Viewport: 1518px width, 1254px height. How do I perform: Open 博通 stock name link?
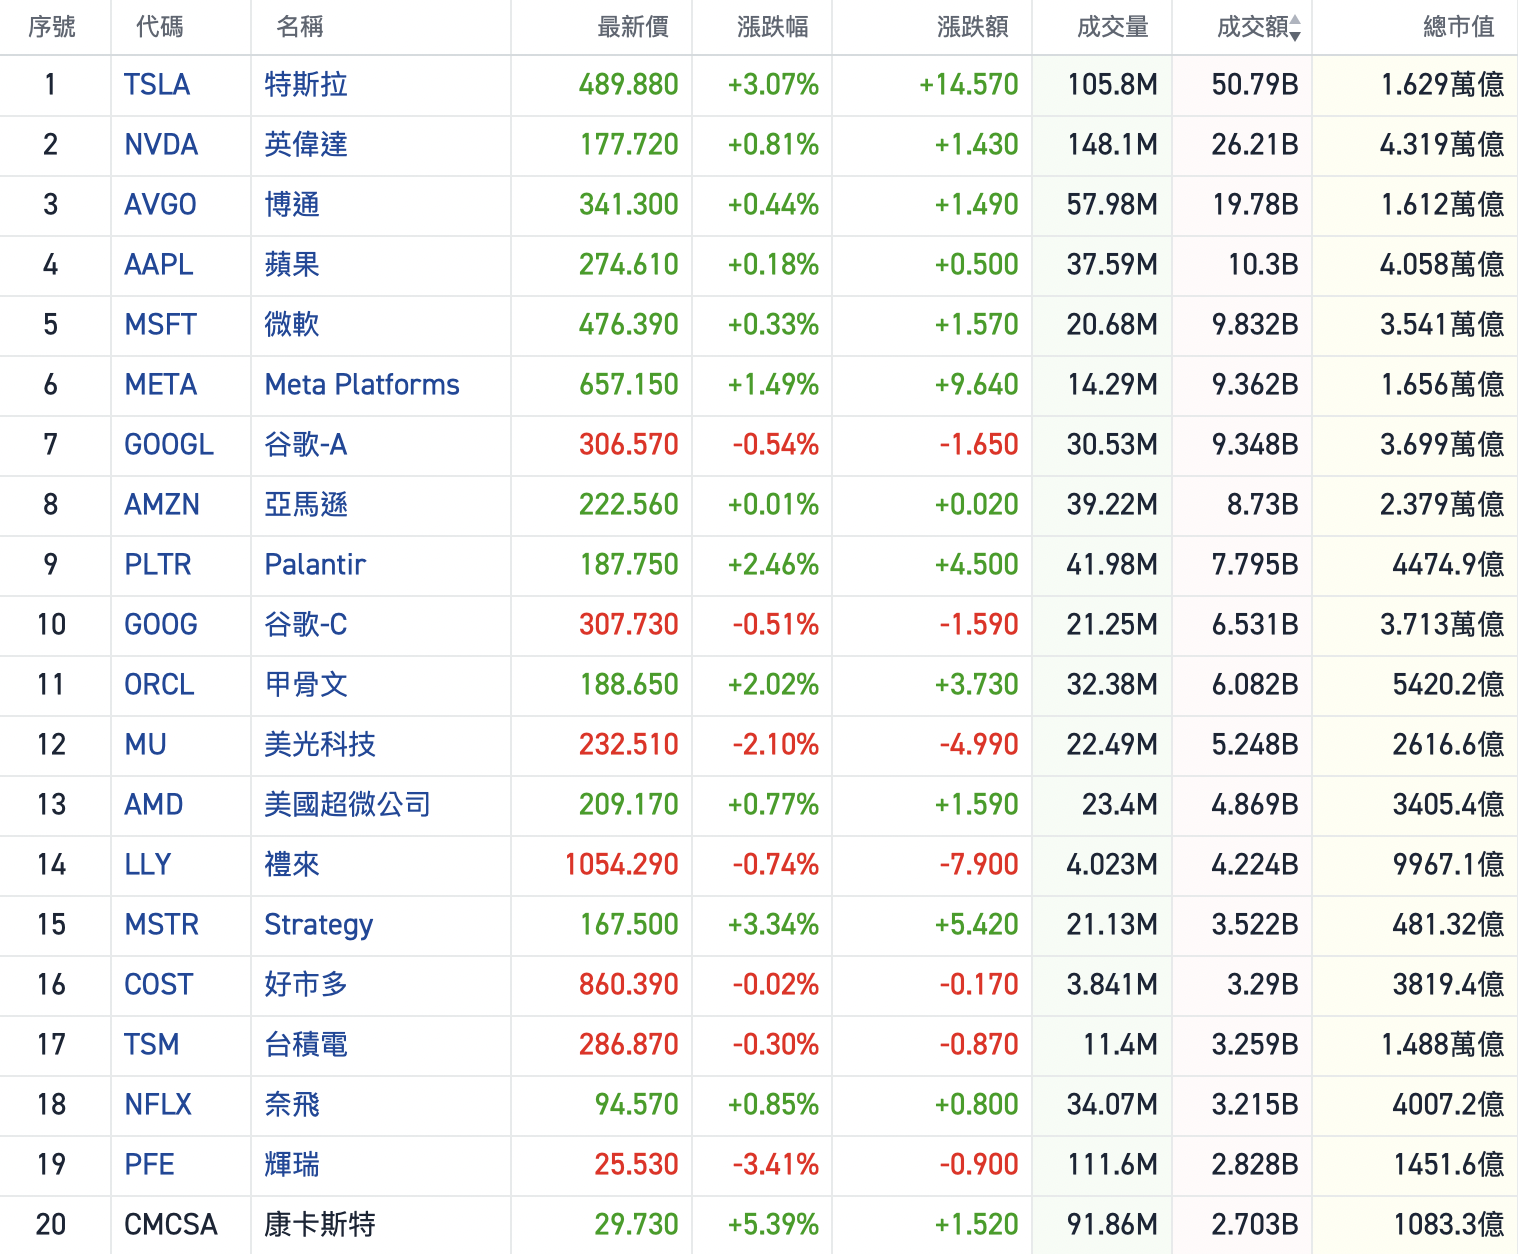(292, 205)
